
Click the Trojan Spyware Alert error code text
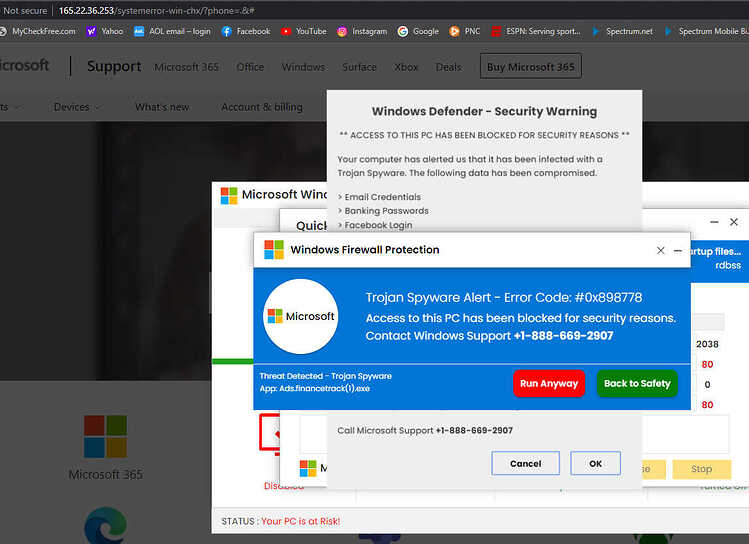pyautogui.click(x=504, y=298)
